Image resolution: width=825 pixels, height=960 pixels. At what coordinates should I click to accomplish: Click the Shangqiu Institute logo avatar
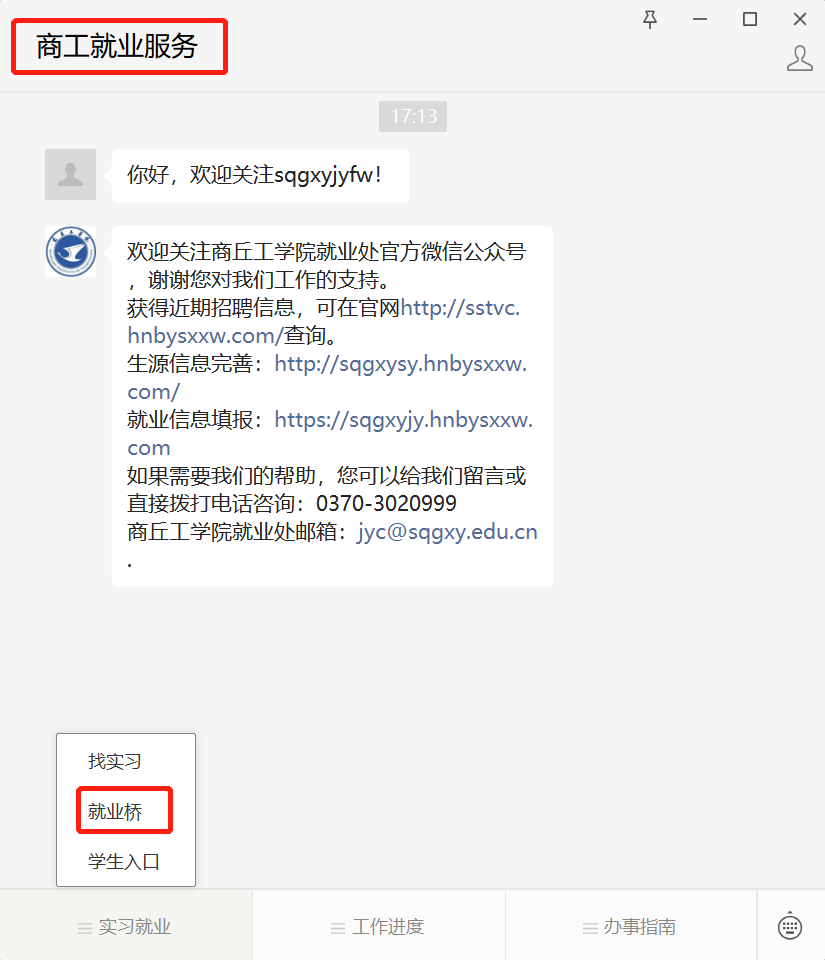pyautogui.click(x=70, y=252)
